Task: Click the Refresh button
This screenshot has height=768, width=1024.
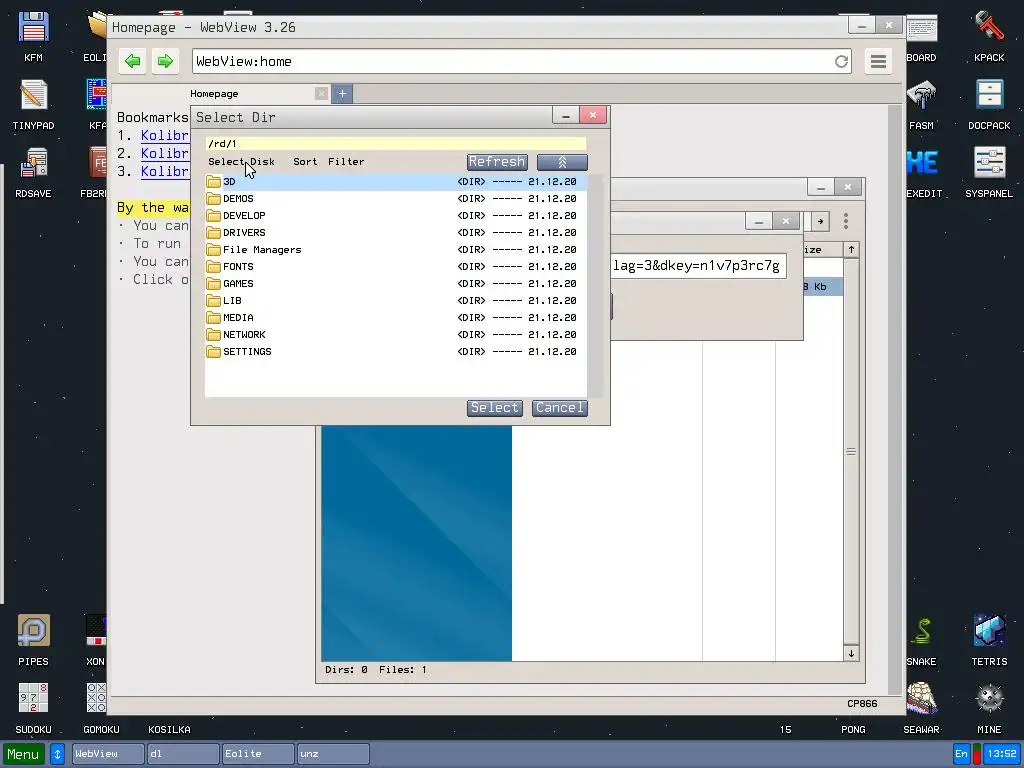Action: click(497, 162)
